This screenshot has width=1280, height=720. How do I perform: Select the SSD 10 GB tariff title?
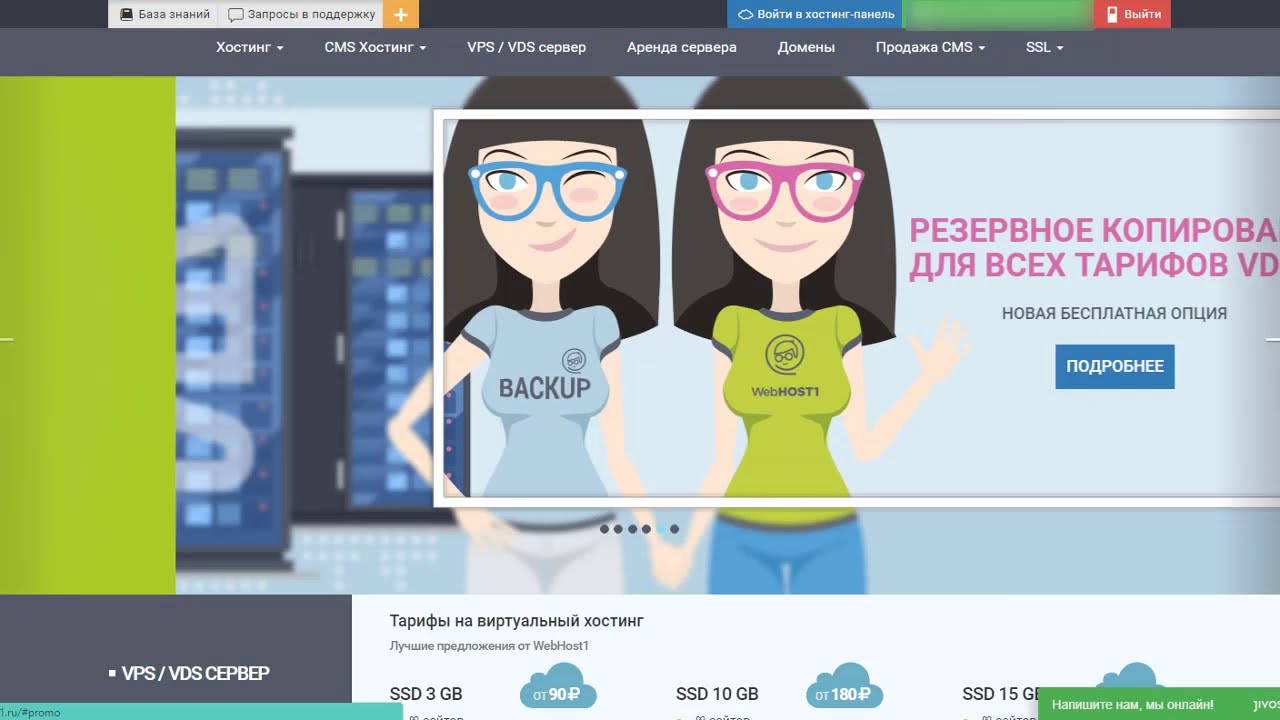point(717,694)
